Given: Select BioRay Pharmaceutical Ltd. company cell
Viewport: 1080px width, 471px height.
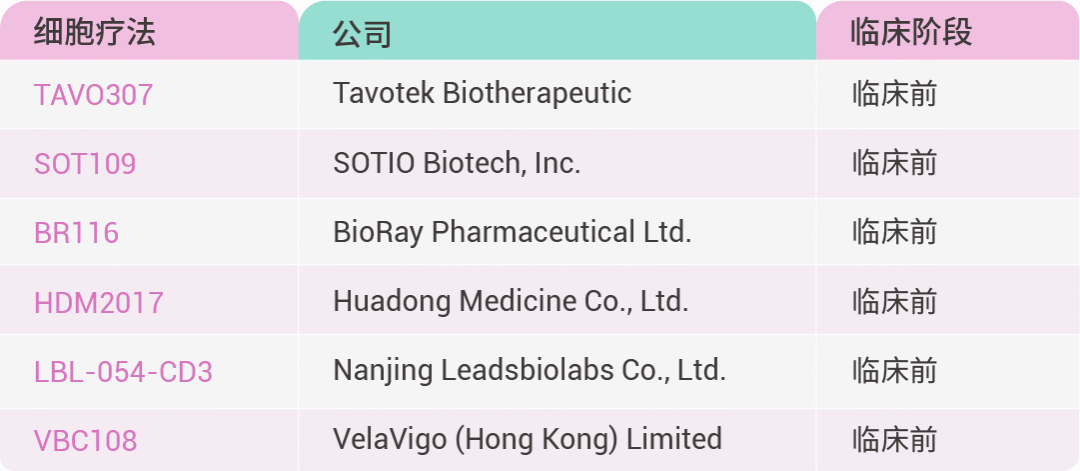Looking at the screenshot, I should pos(512,232).
